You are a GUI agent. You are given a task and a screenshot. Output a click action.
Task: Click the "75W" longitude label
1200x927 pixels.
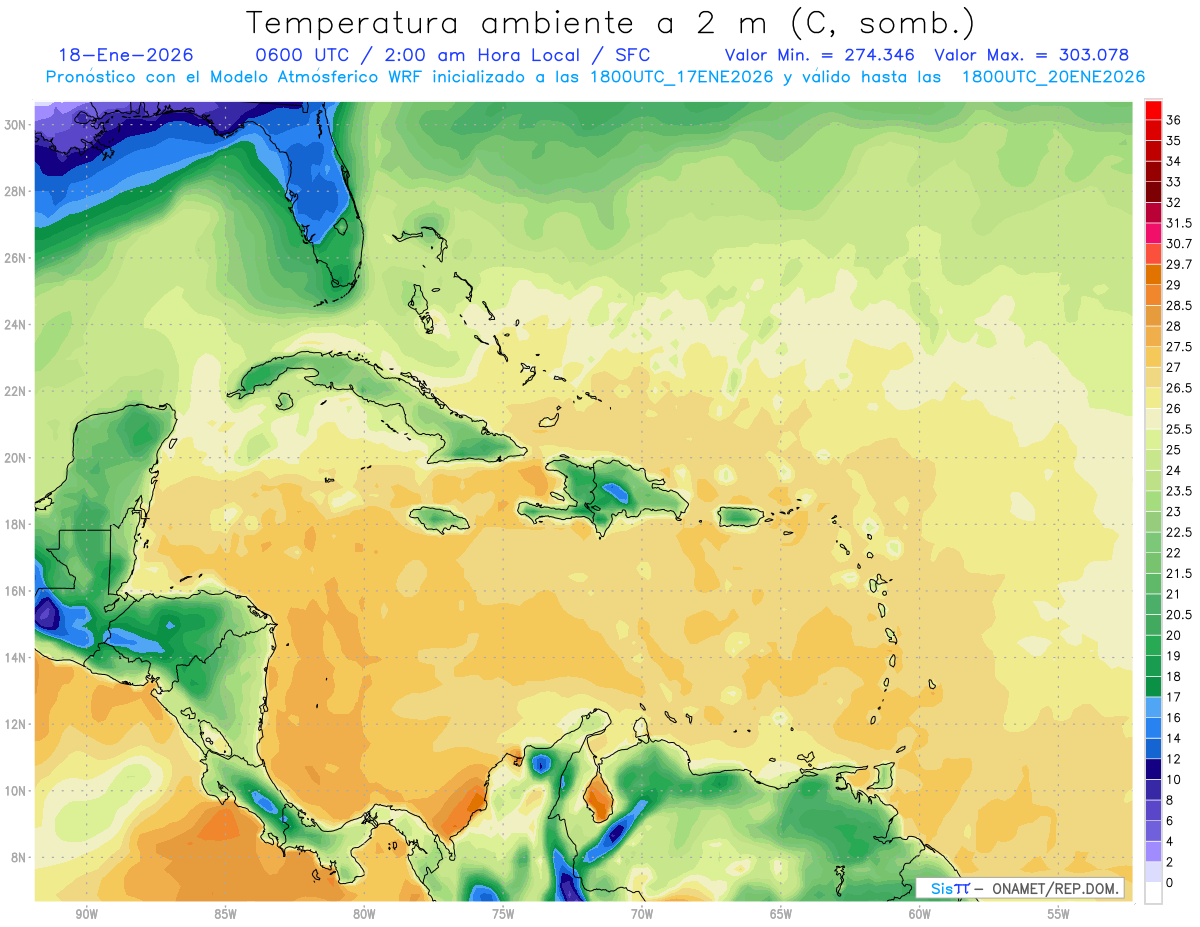[503, 914]
